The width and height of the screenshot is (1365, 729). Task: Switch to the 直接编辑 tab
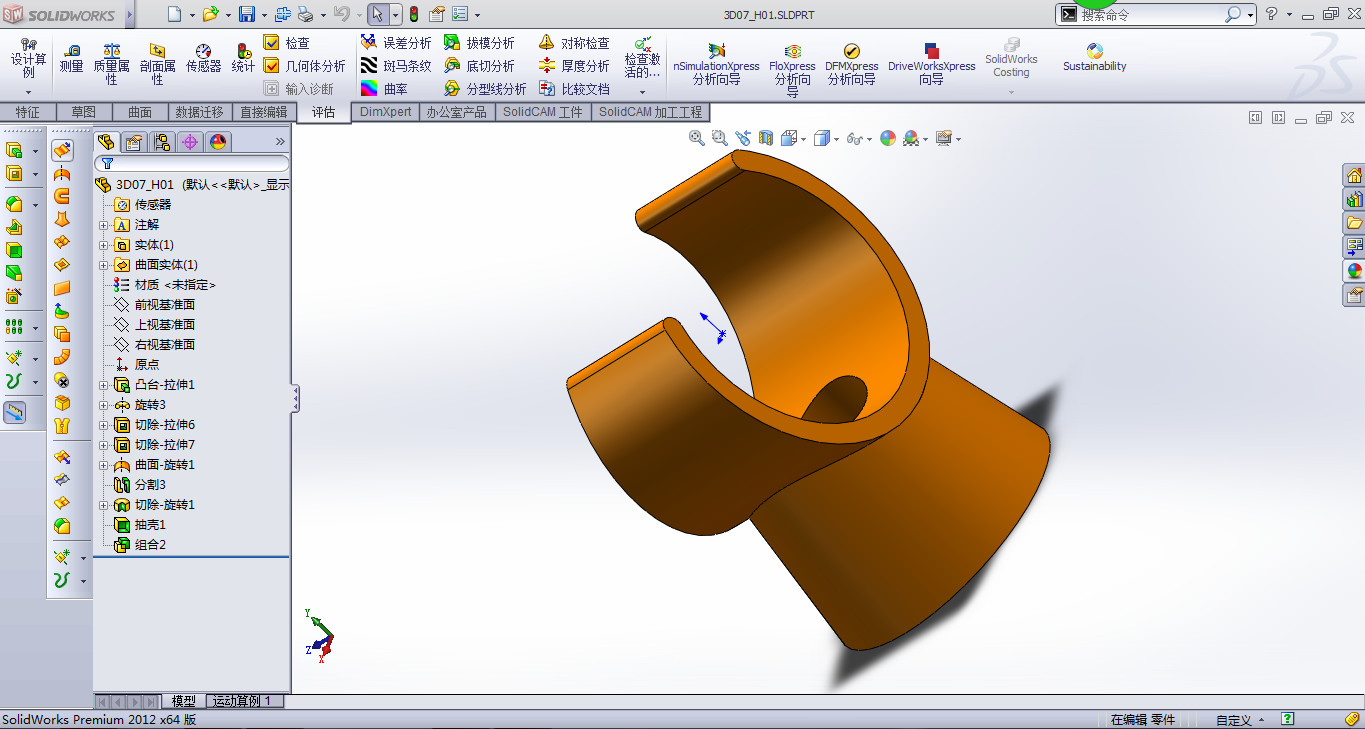point(263,112)
